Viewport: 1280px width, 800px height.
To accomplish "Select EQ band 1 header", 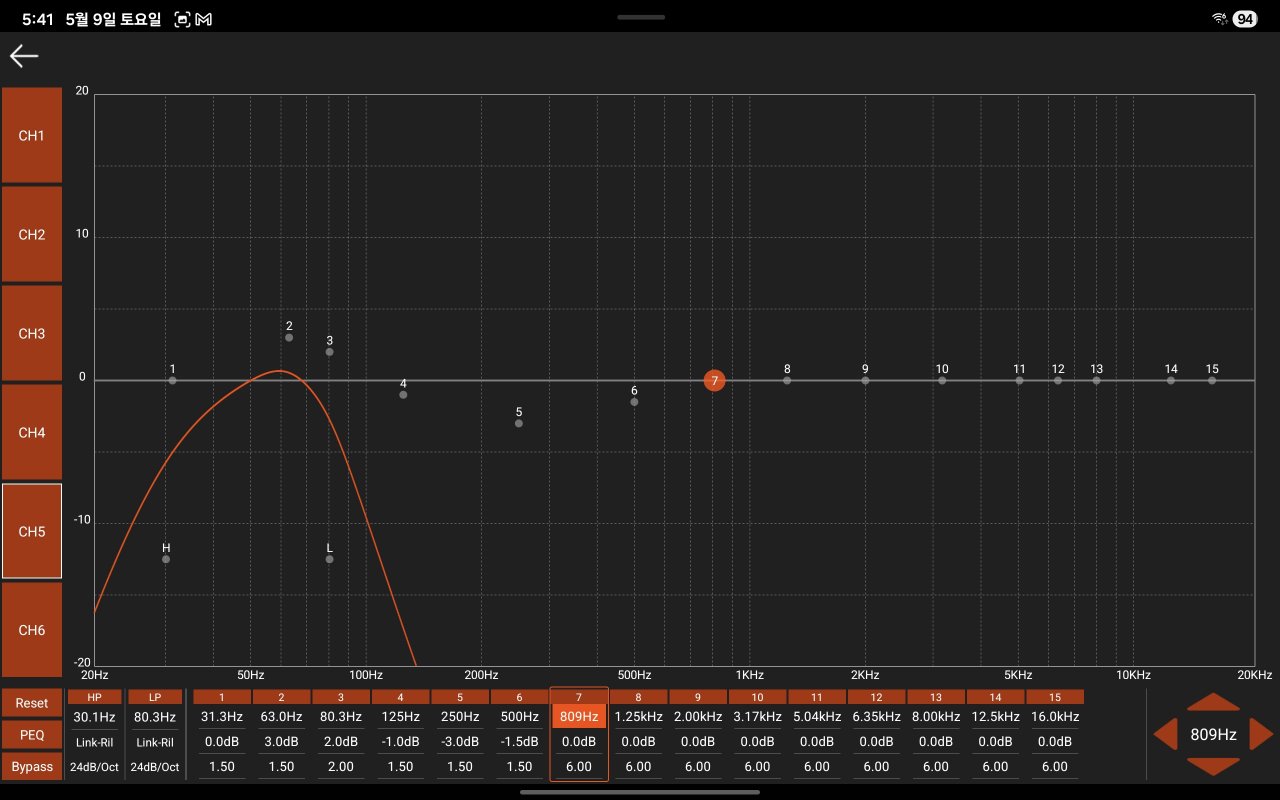I will point(222,697).
